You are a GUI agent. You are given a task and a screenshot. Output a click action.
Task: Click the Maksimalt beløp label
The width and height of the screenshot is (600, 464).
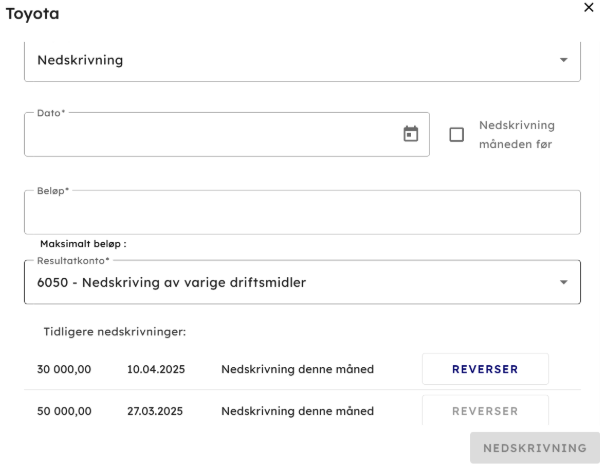tap(83, 243)
